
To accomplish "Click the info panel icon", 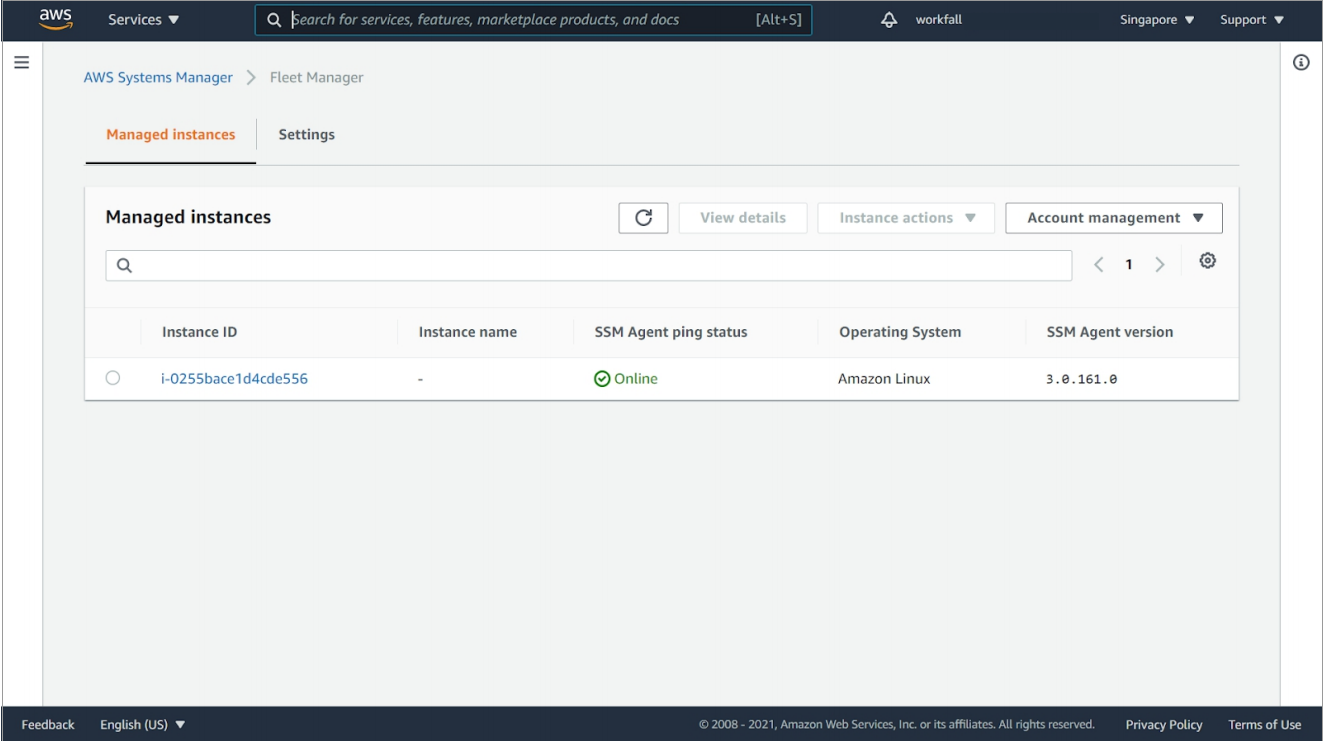I will tap(1301, 62).
